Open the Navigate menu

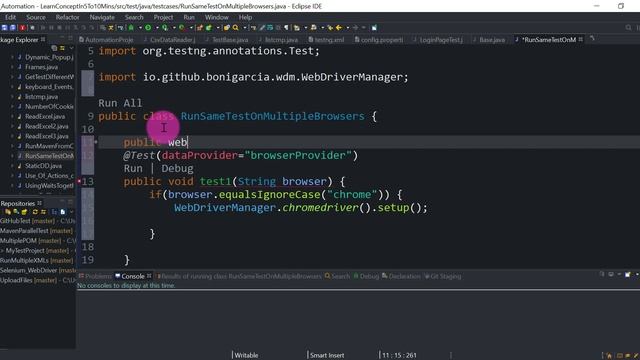pos(102,17)
